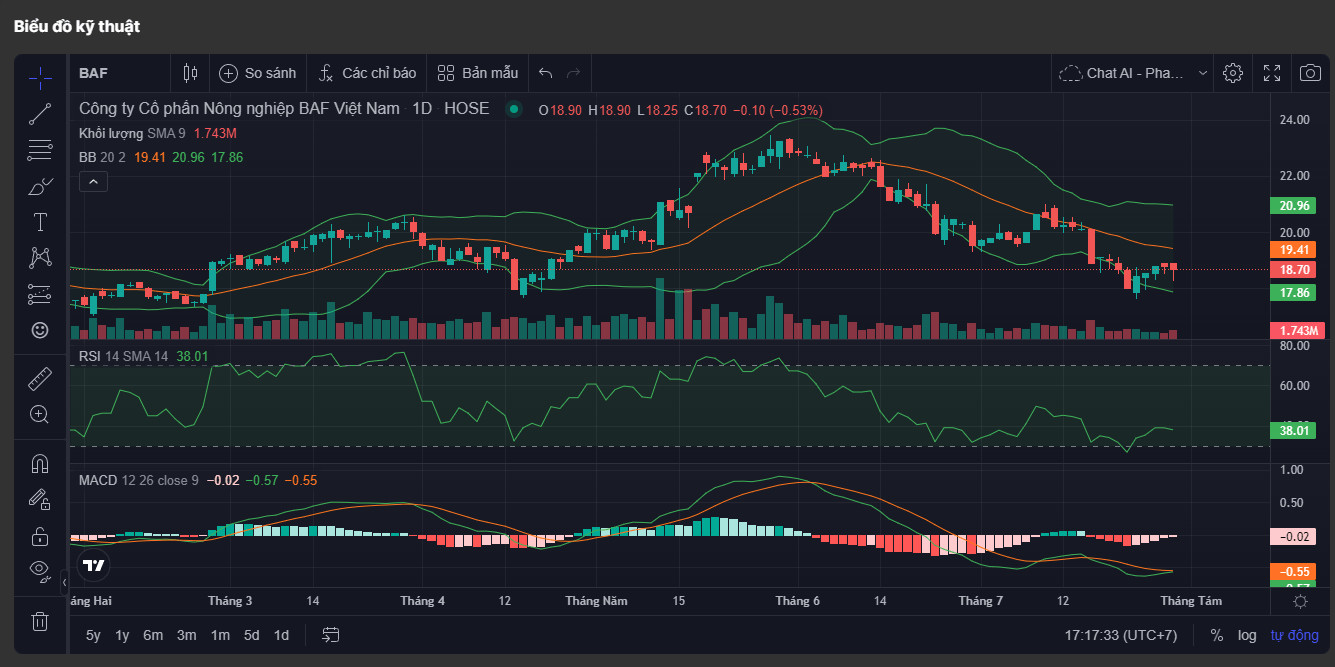Screen dimensions: 1335x667
Task: Open Các chỉ báo indicators menu
Action: coord(367,73)
